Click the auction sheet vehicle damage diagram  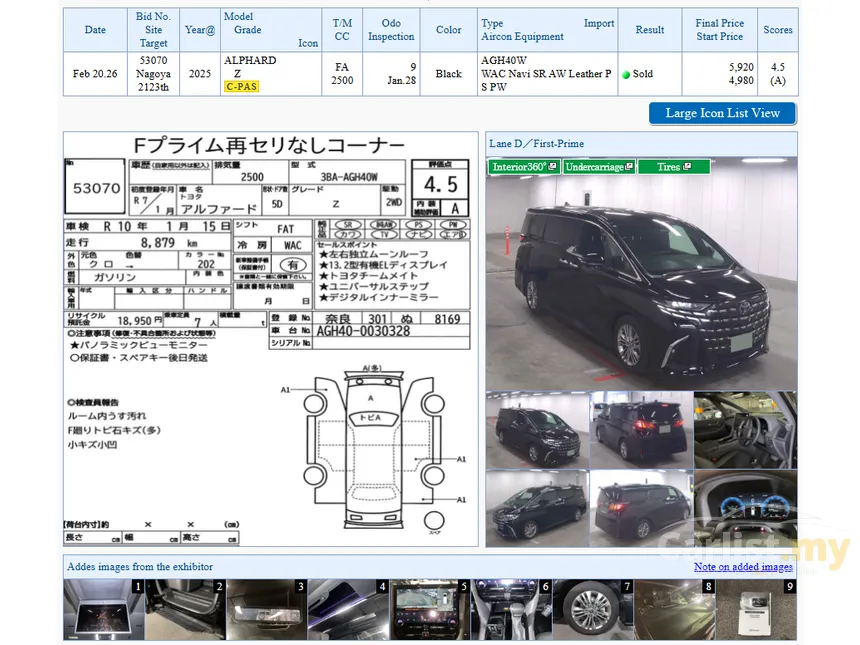pos(373,447)
